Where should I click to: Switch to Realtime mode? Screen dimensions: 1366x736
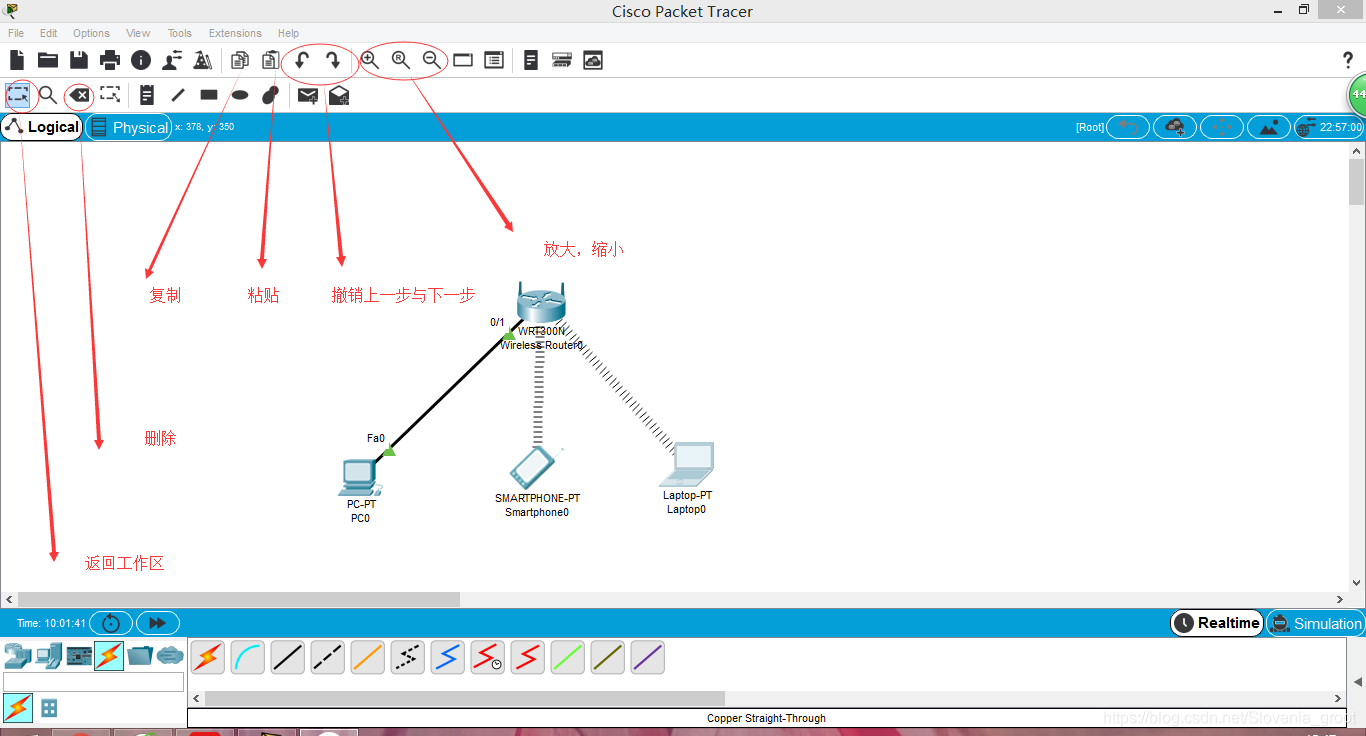(x=1216, y=623)
